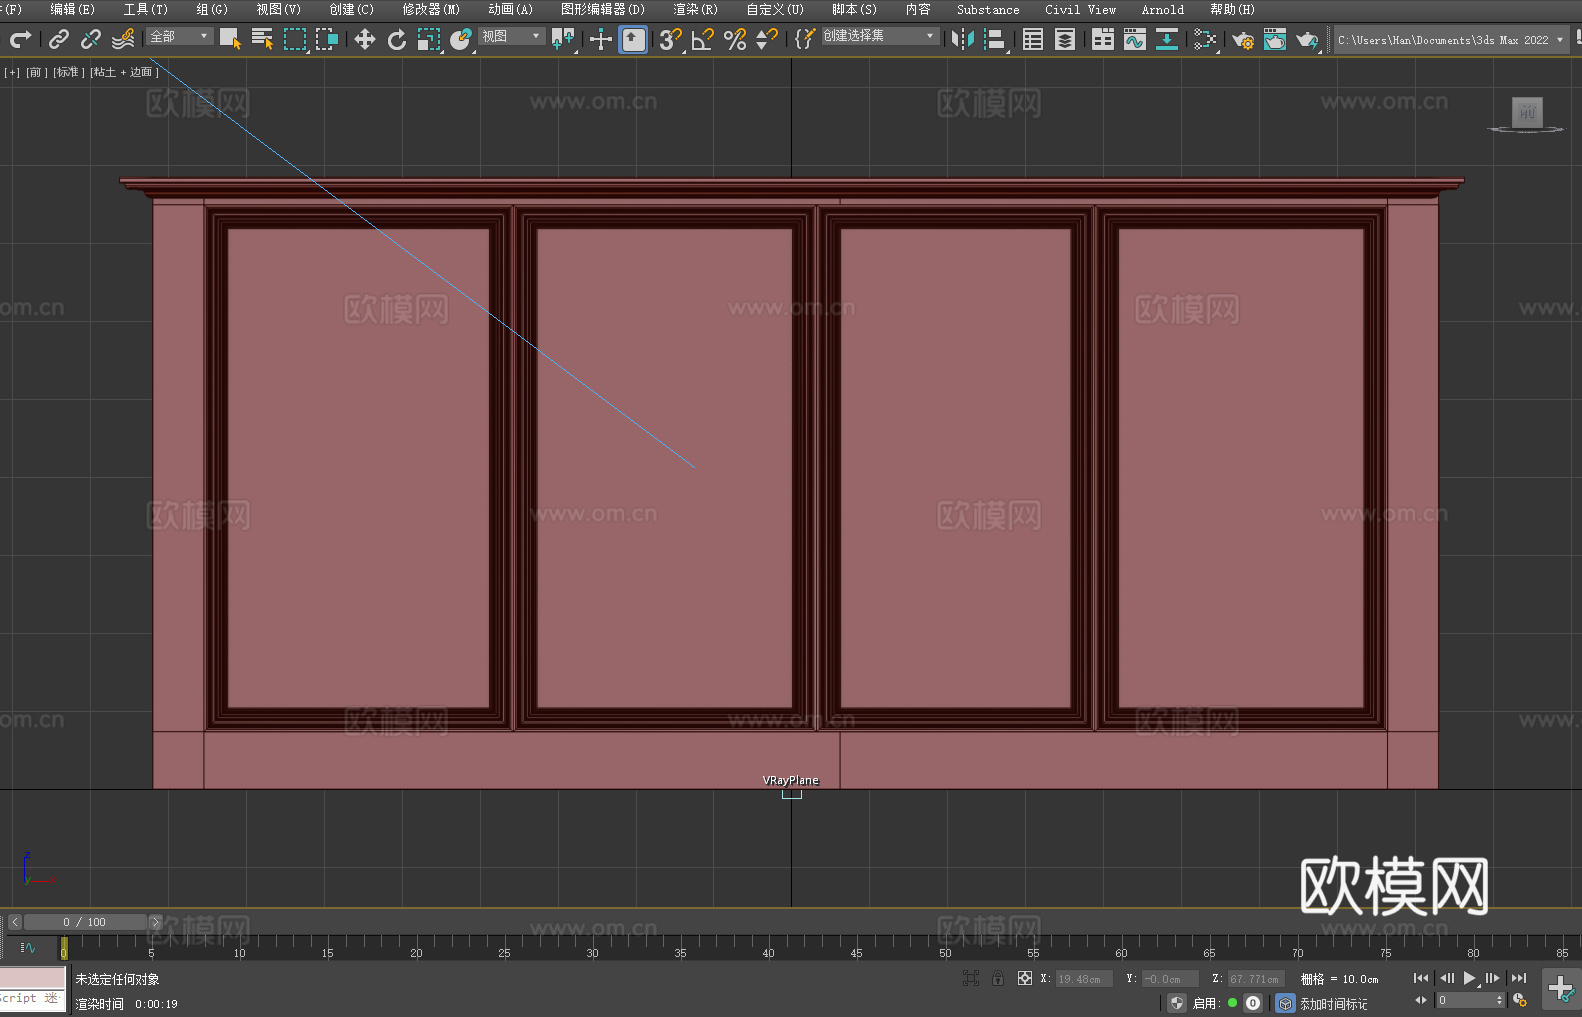This screenshot has height=1017, width=1582.
Task: Open the Scene Explorer toggle icon
Action: tap(1033, 39)
